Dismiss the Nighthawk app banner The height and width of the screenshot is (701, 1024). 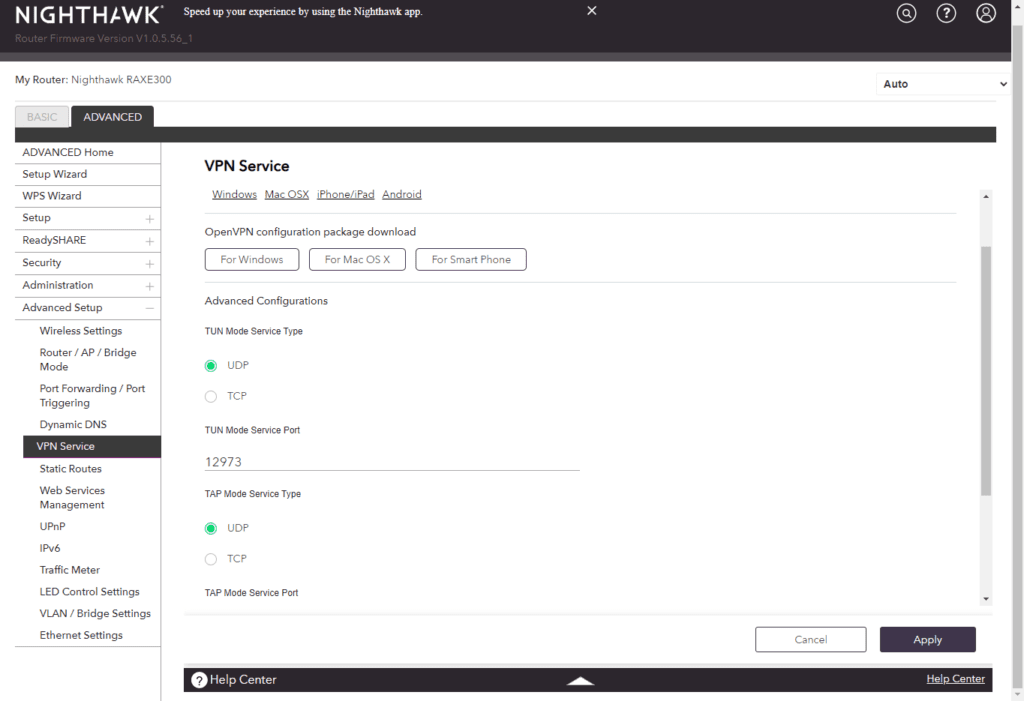click(591, 11)
